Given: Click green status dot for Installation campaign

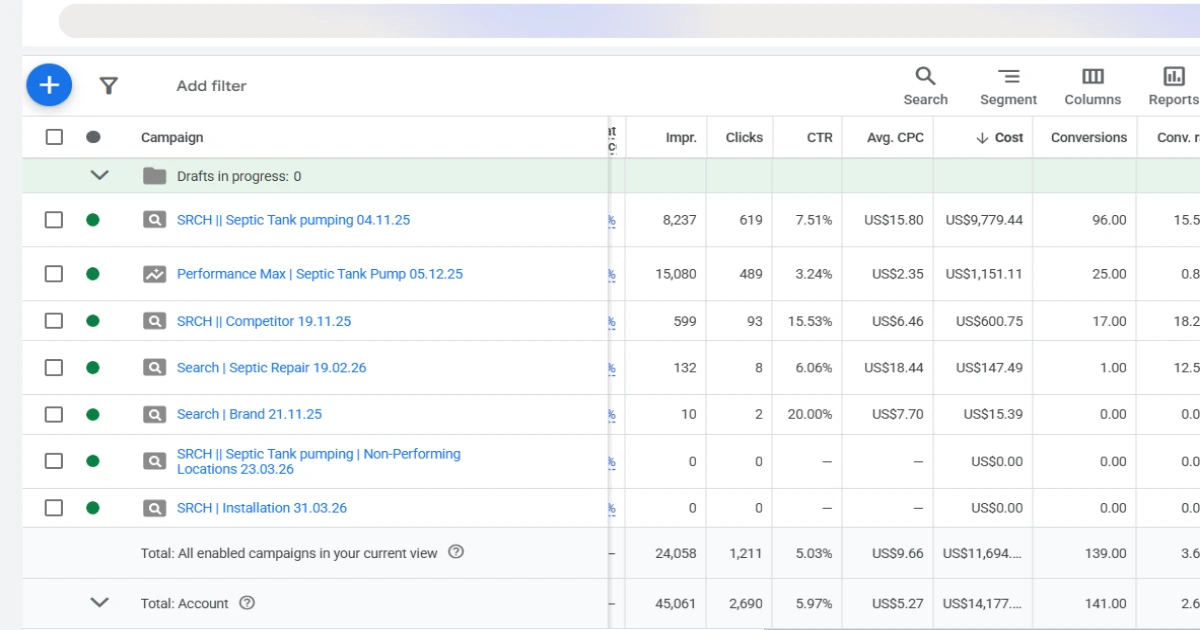Looking at the screenshot, I should point(93,508).
